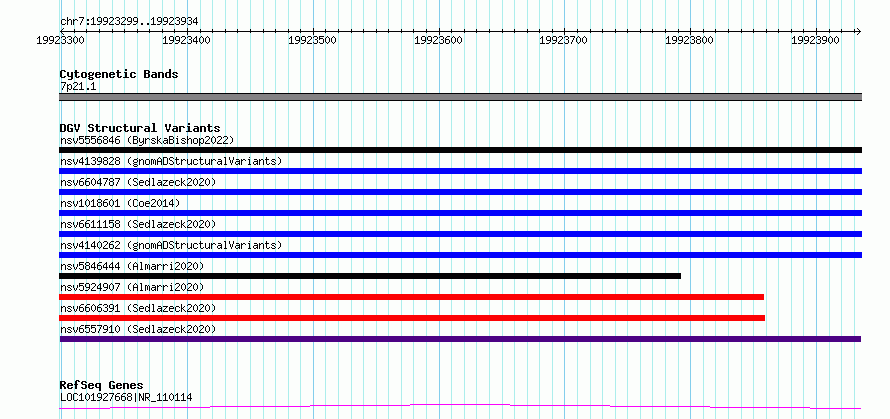Viewport: 890px width, 419px height.
Task: Click ruler position 19923700
Action: tap(564, 40)
